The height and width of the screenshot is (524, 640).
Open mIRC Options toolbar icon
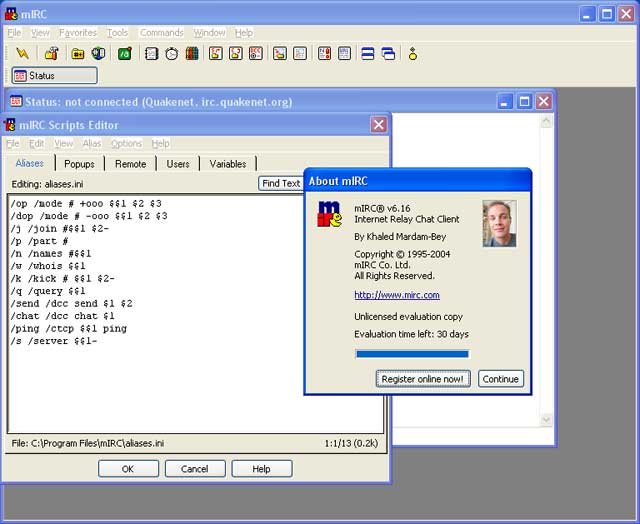click(51, 53)
